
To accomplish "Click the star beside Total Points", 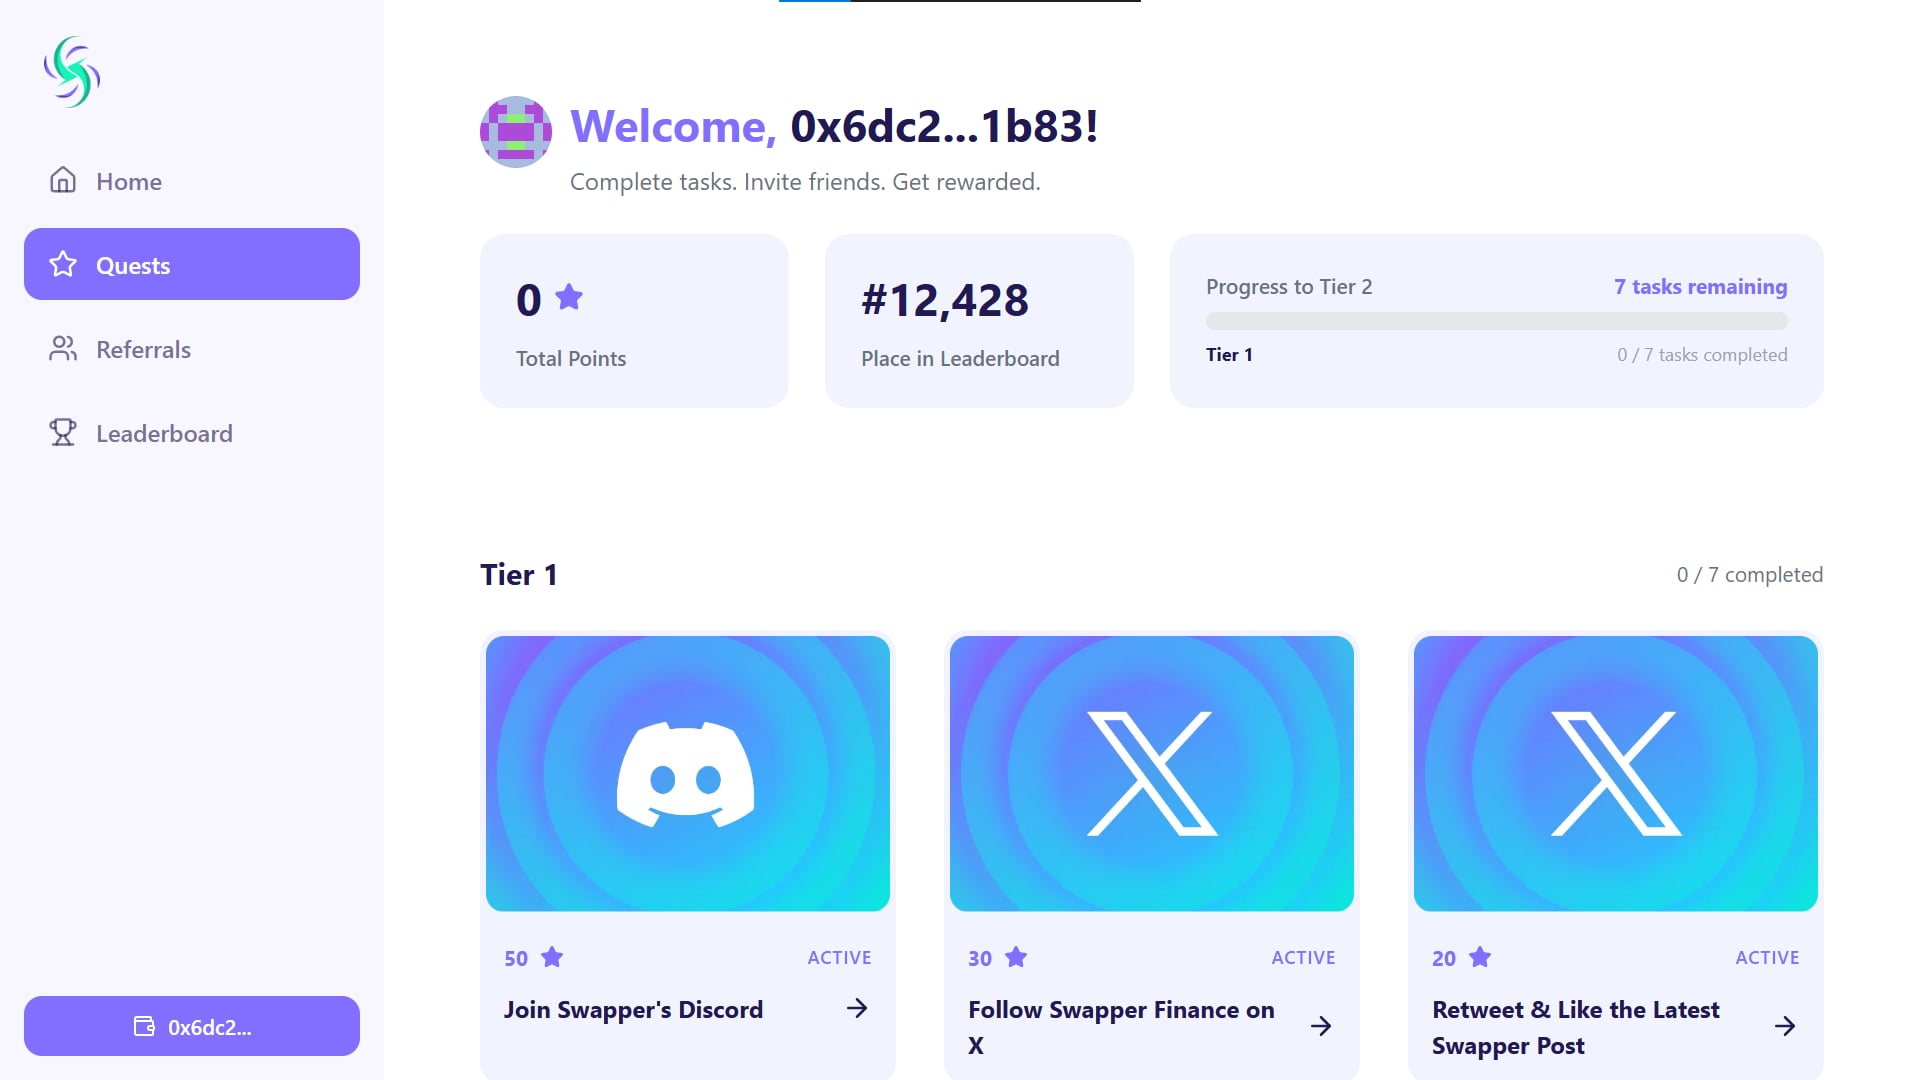I will (x=569, y=297).
